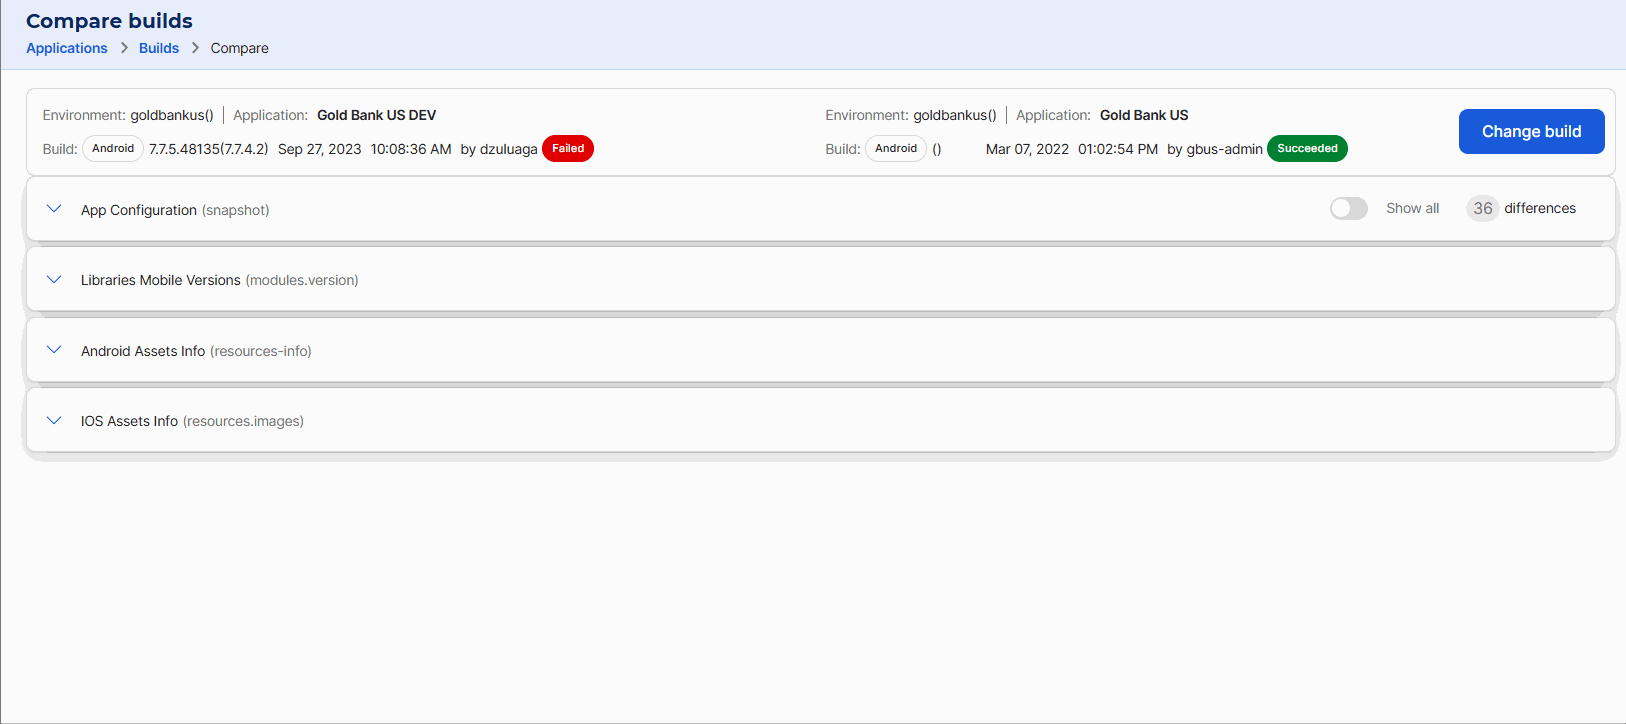1626x724 pixels.
Task: Select the App Configuration (snapshot) title
Action: click(x=175, y=210)
